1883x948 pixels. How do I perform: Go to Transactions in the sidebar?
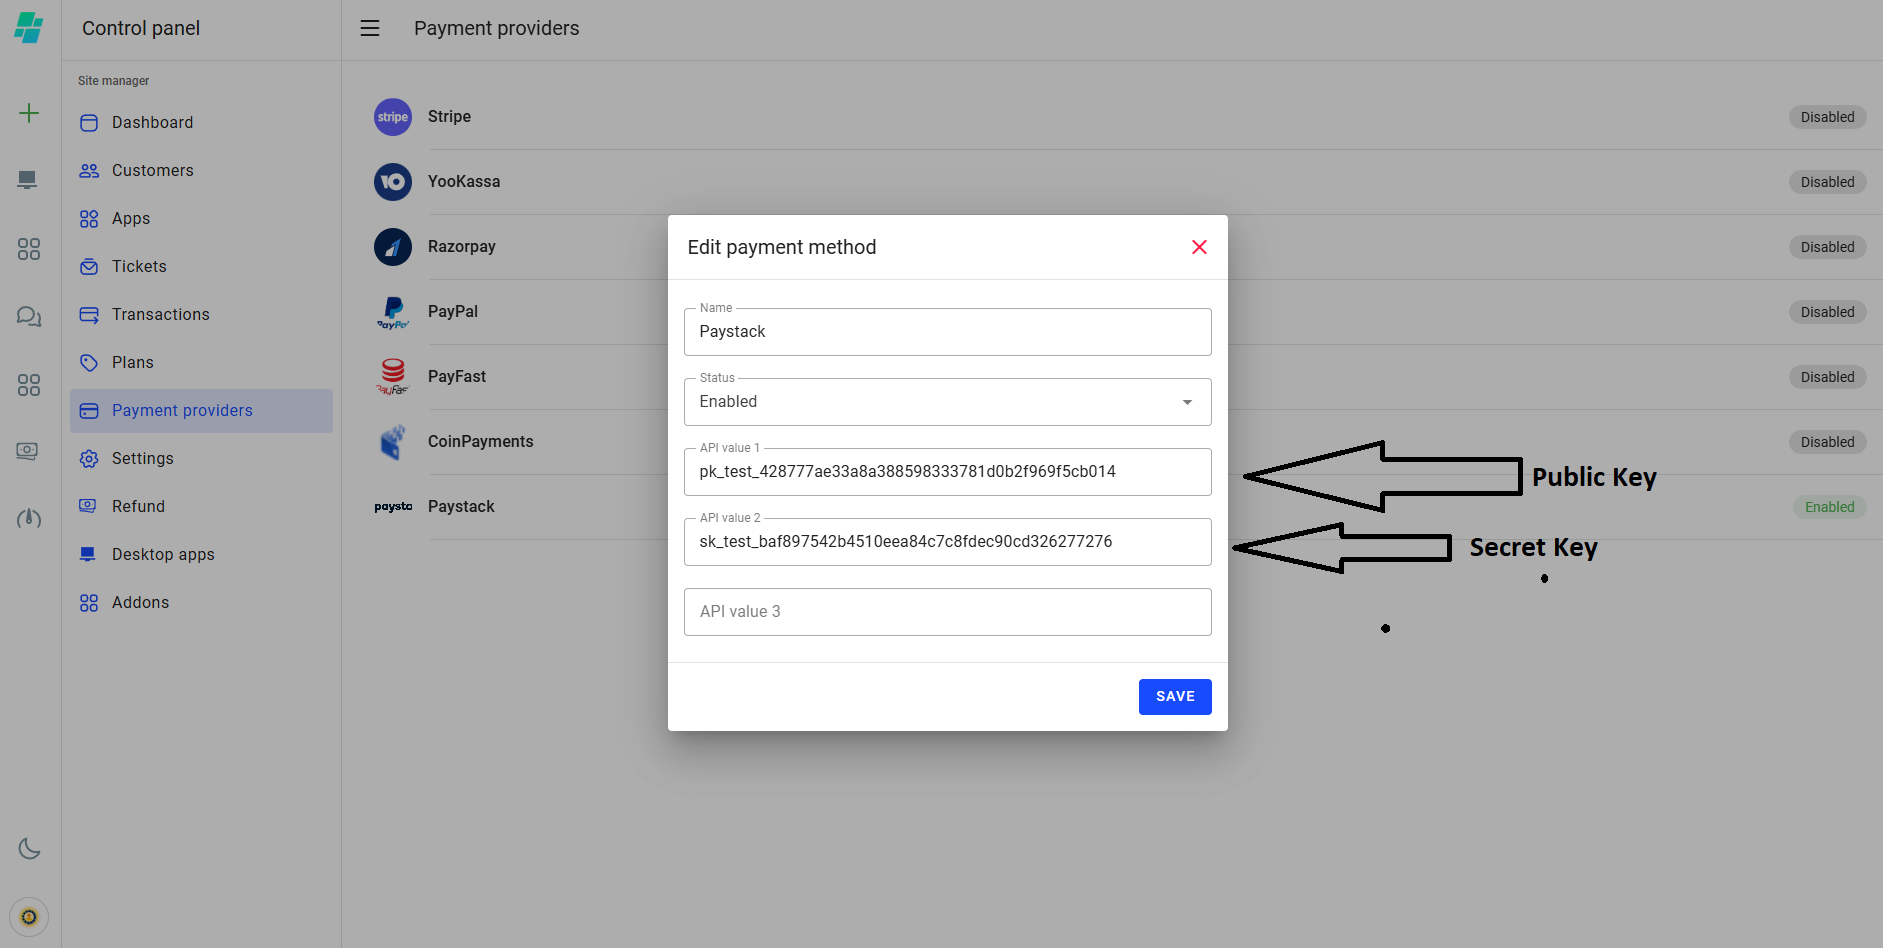point(160,315)
